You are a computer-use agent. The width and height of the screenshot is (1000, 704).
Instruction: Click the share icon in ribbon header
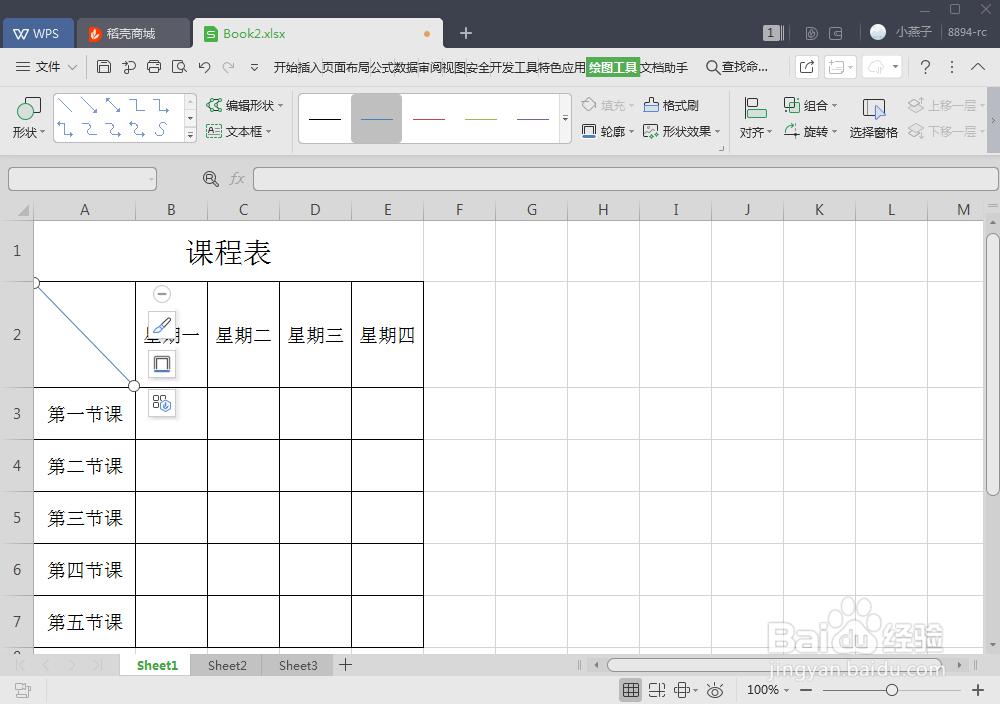click(x=807, y=67)
